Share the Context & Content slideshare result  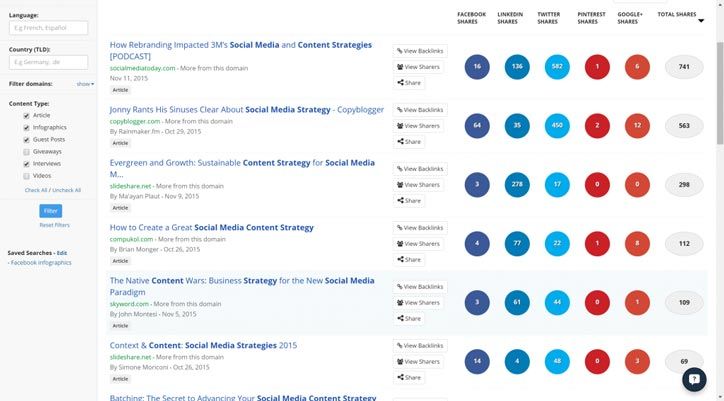(x=409, y=377)
